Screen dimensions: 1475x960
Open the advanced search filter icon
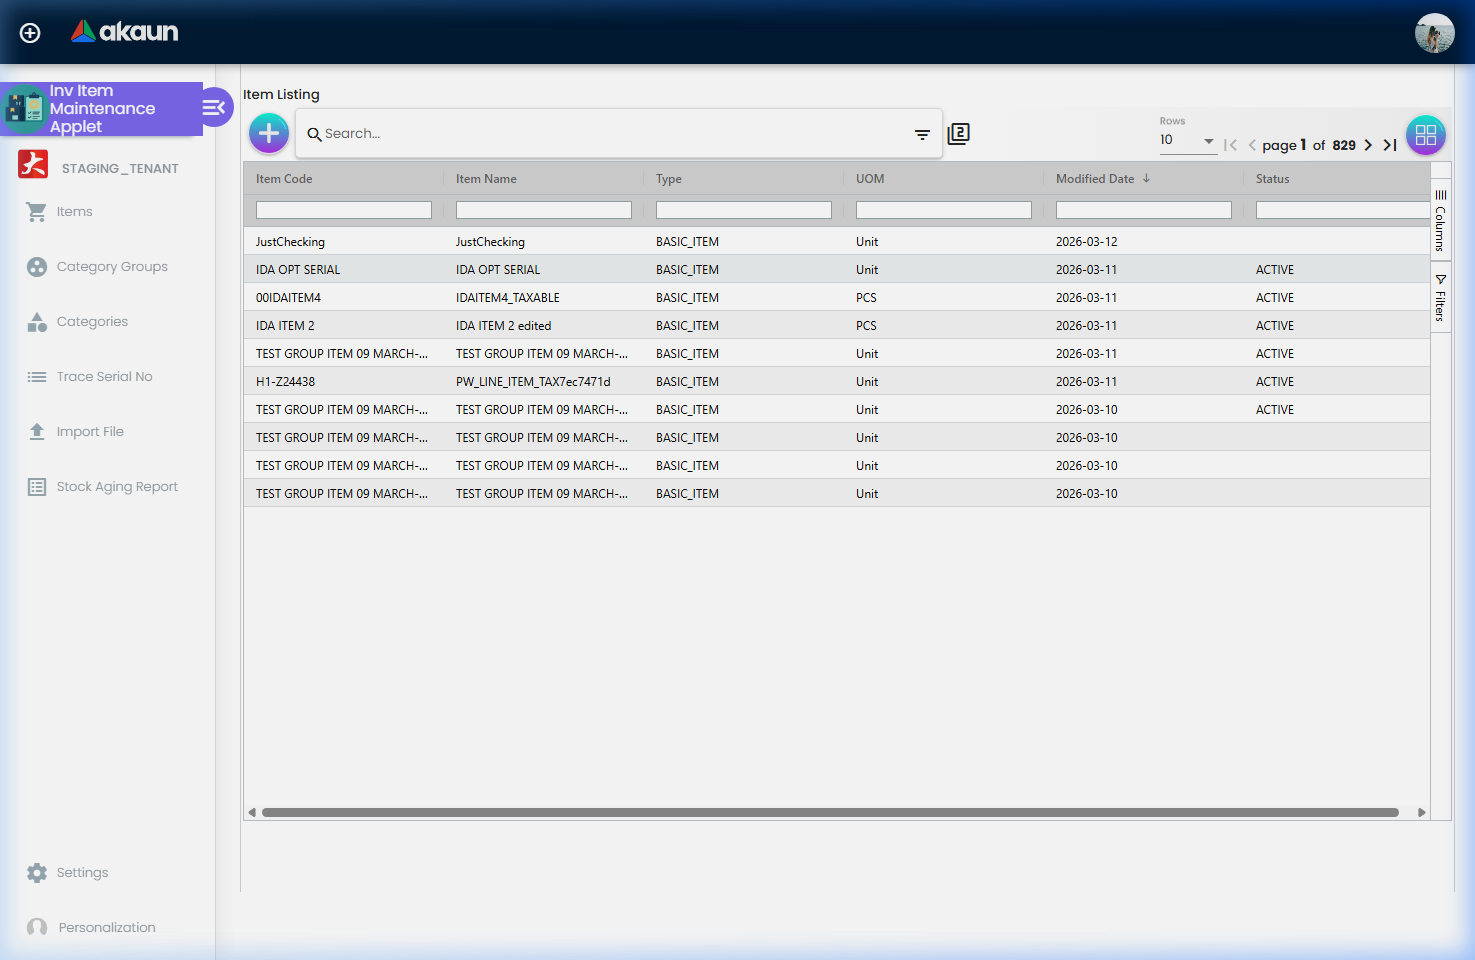tap(922, 134)
